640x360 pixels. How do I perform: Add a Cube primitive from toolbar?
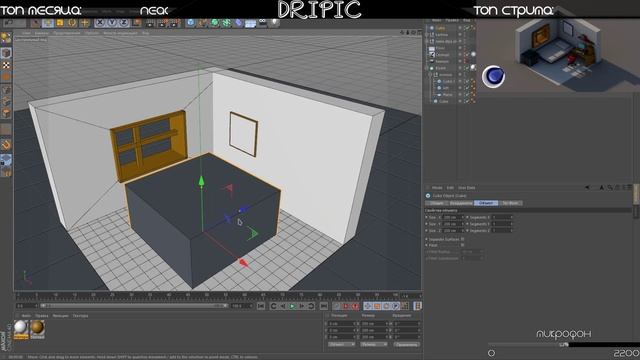(x=190, y=22)
